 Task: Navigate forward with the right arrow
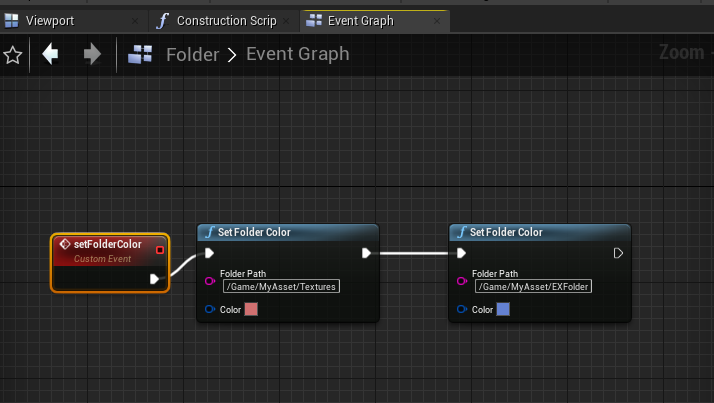(92, 54)
